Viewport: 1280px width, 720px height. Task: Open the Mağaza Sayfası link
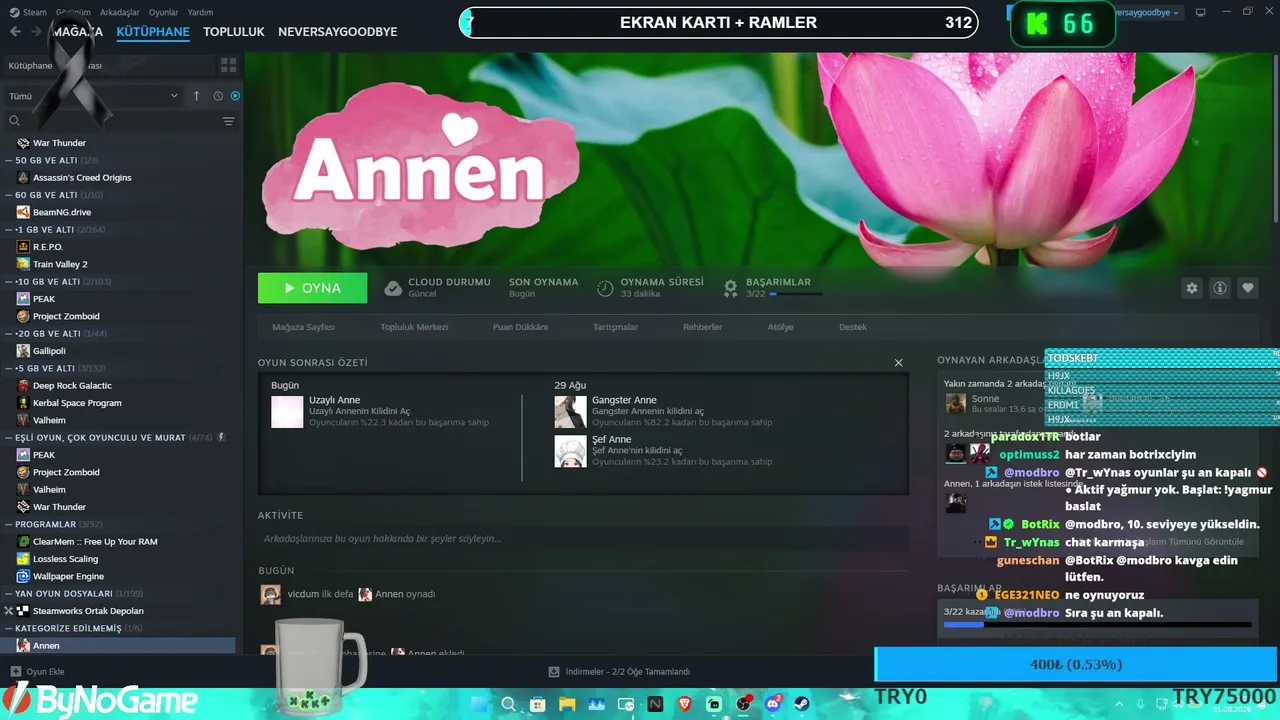coord(303,327)
